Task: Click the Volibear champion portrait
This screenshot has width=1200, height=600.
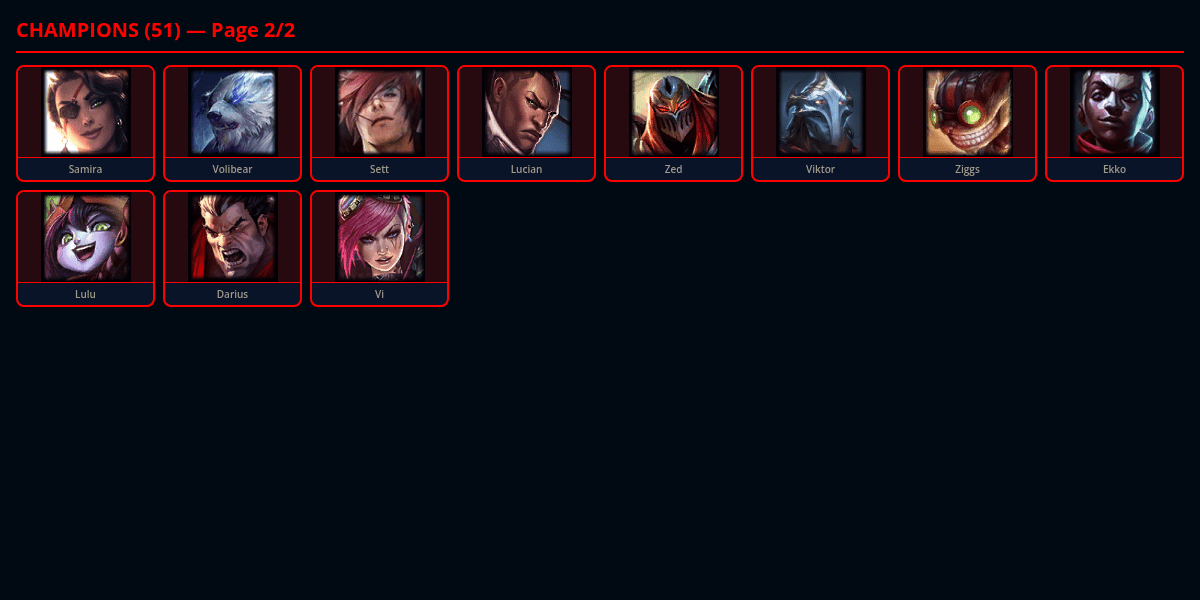Action: click(x=232, y=112)
